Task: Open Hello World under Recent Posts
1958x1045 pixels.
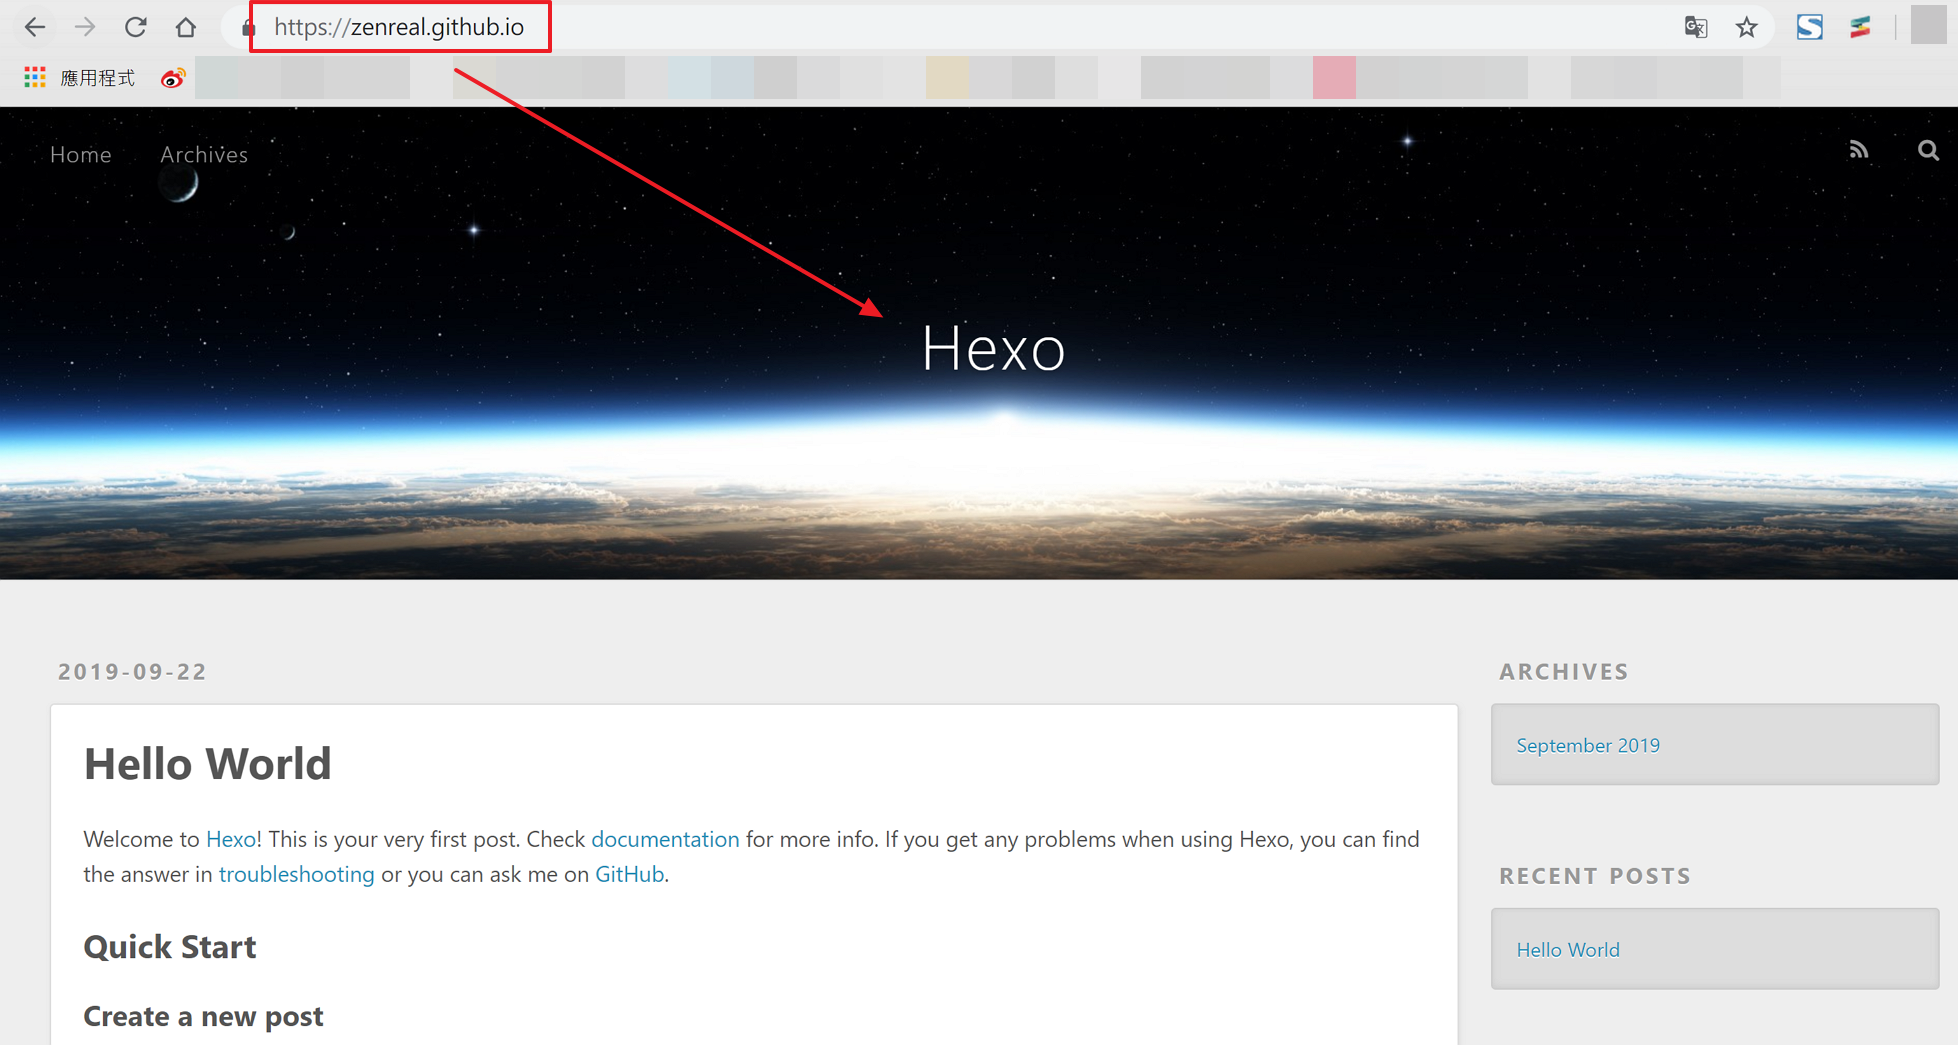Action: pos(1568,950)
